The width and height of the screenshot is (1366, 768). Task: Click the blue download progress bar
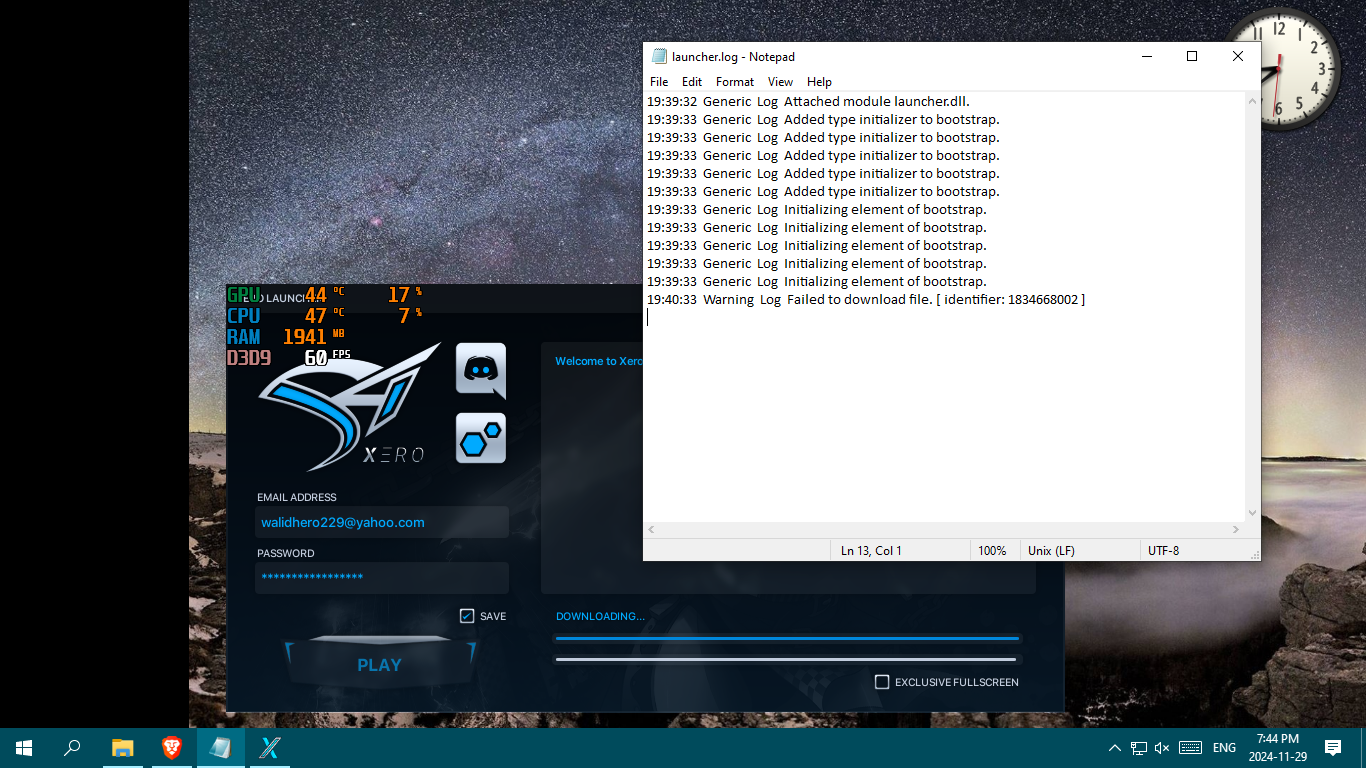tap(787, 637)
